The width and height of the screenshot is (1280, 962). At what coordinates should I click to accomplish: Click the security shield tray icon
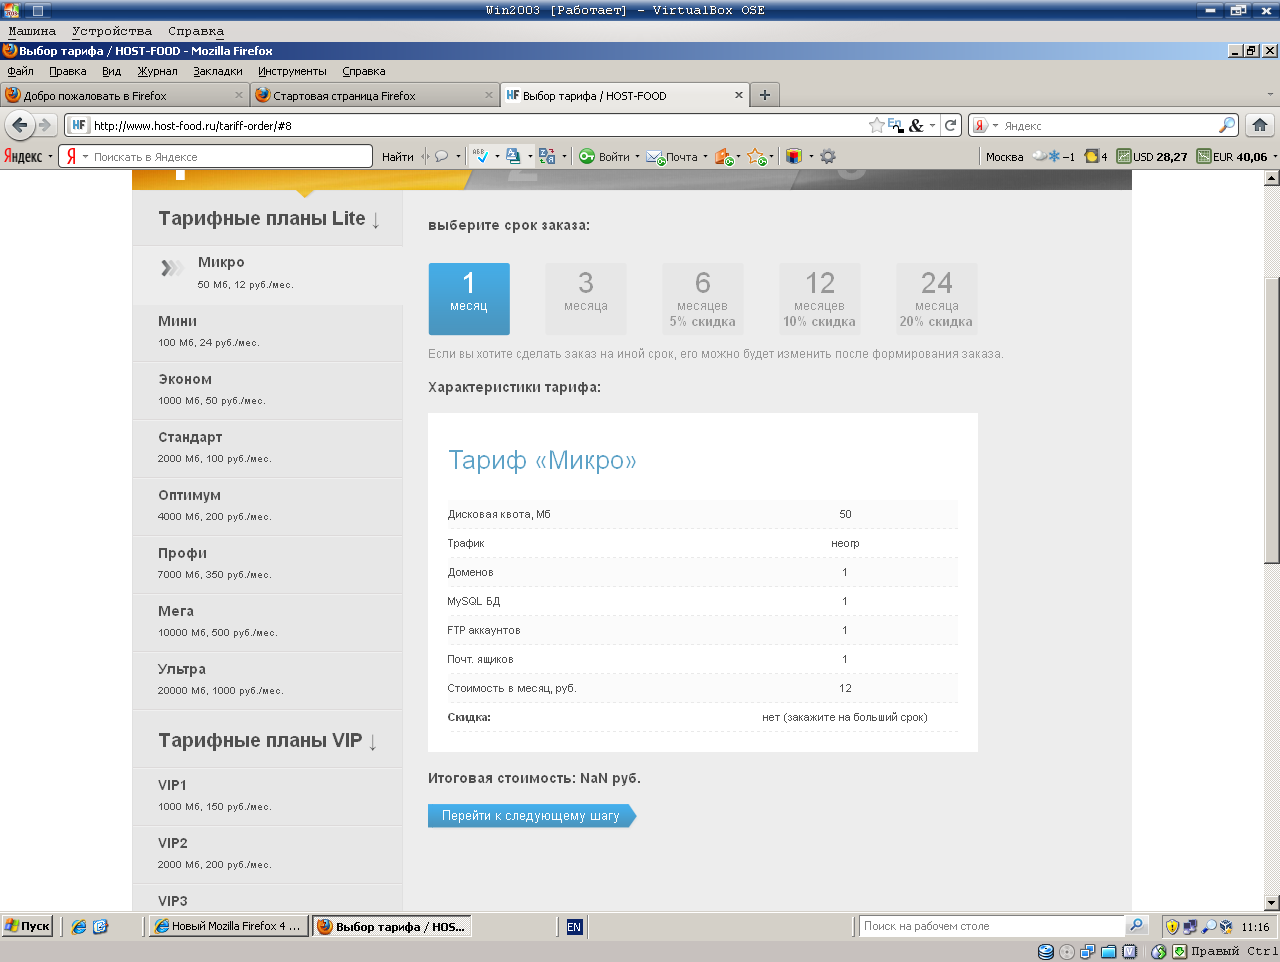point(1173,927)
